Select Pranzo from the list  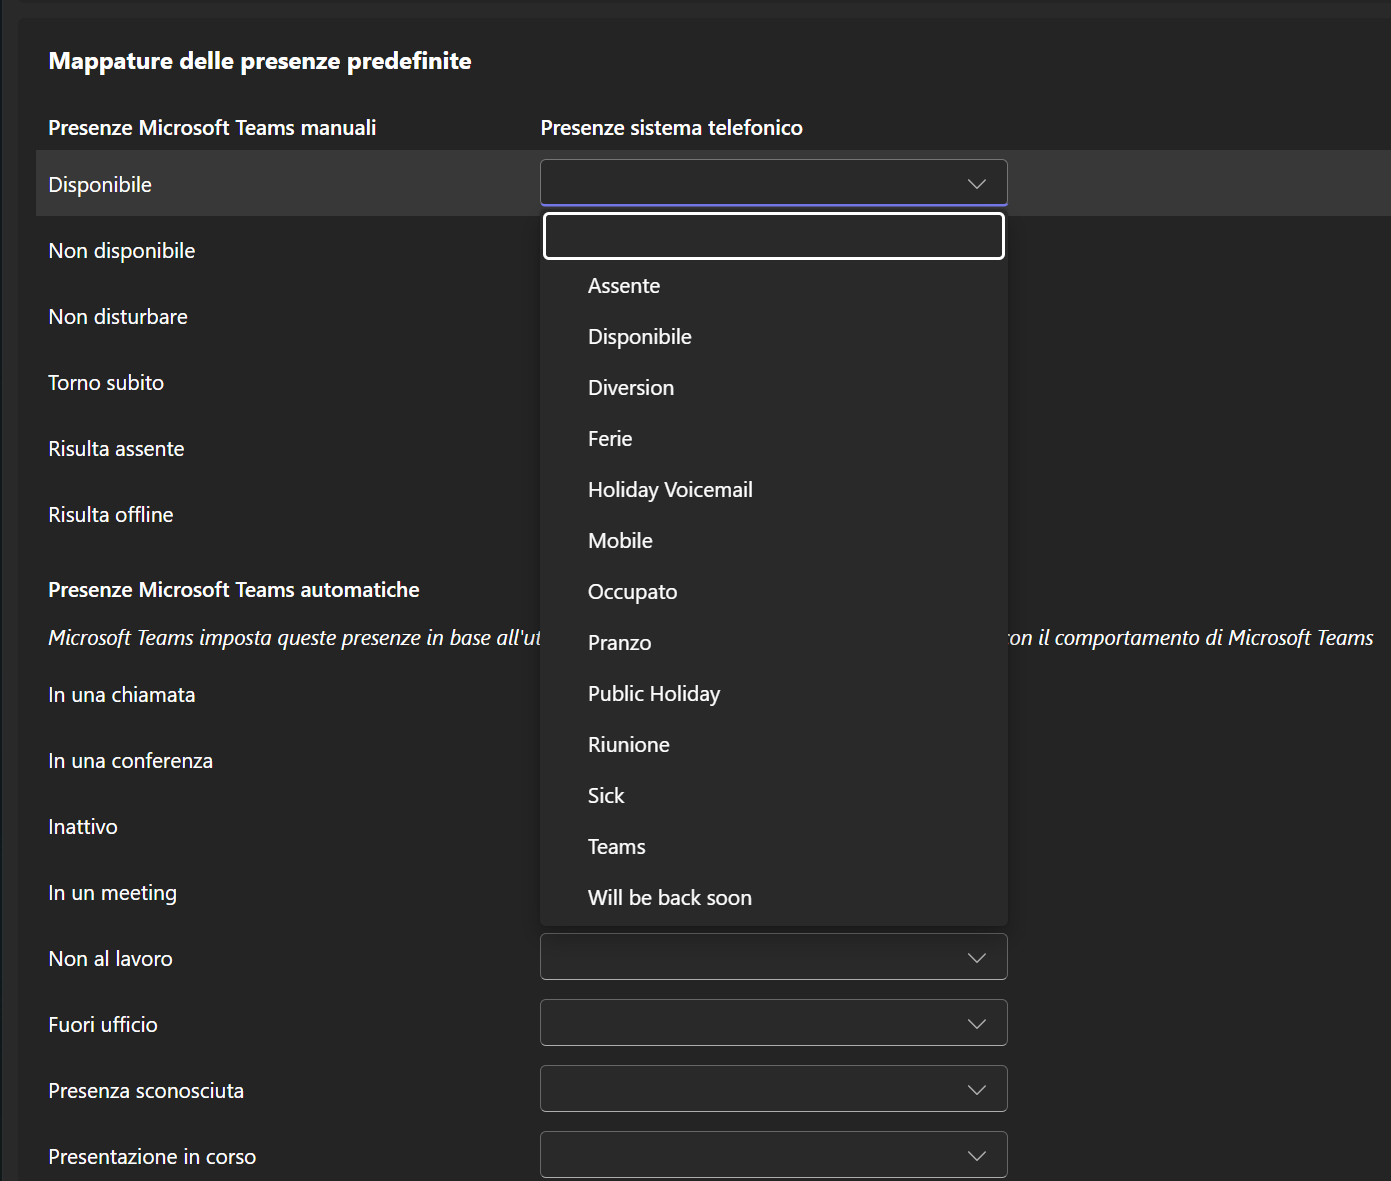(619, 643)
